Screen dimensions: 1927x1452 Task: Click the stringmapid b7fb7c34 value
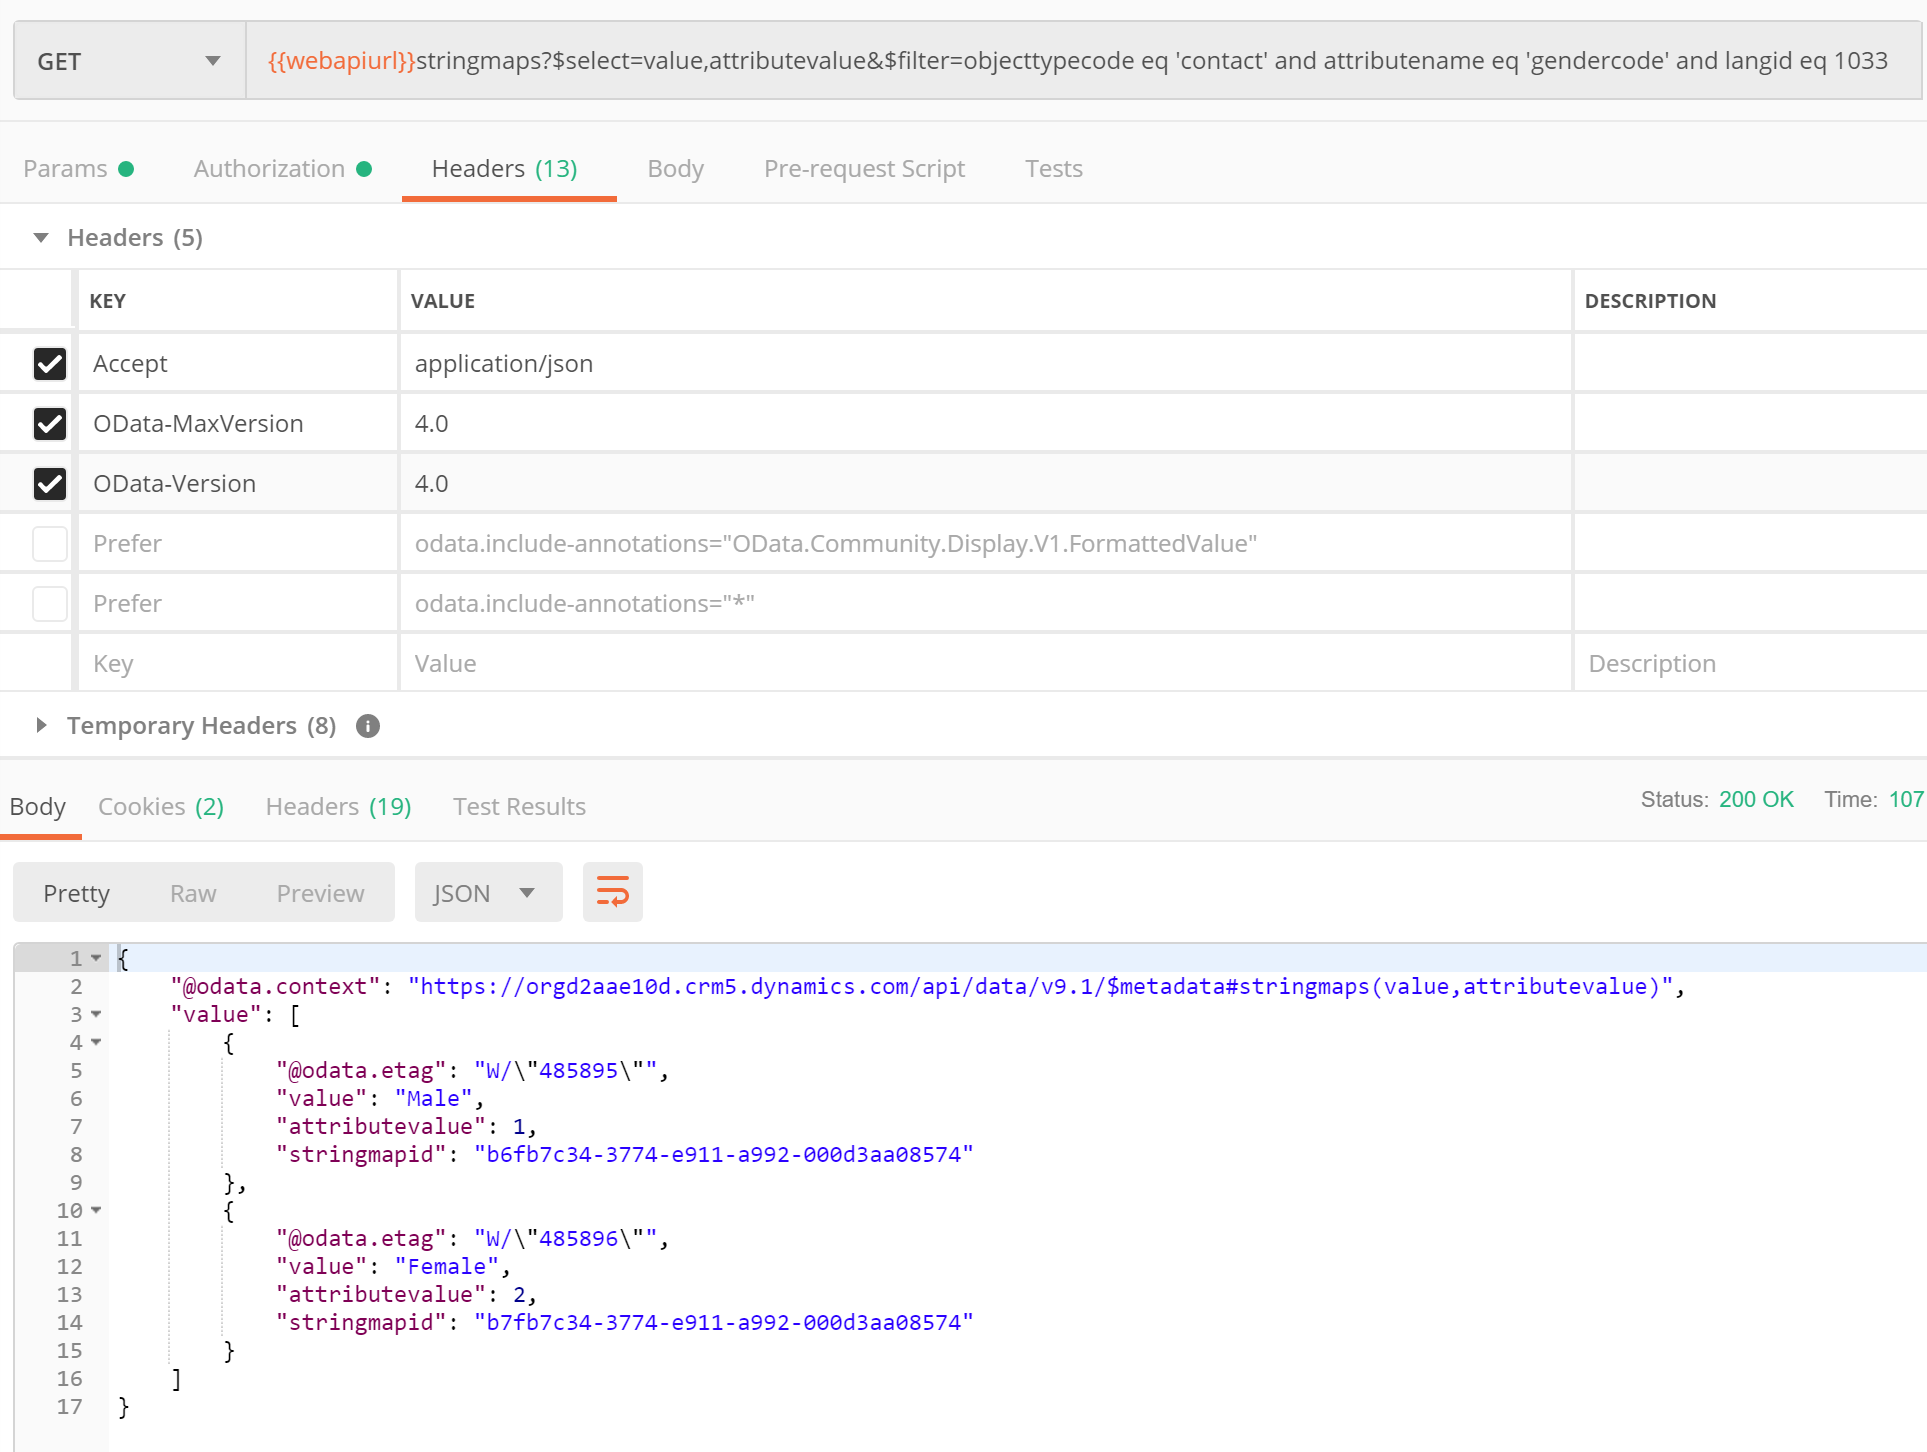724,1322
